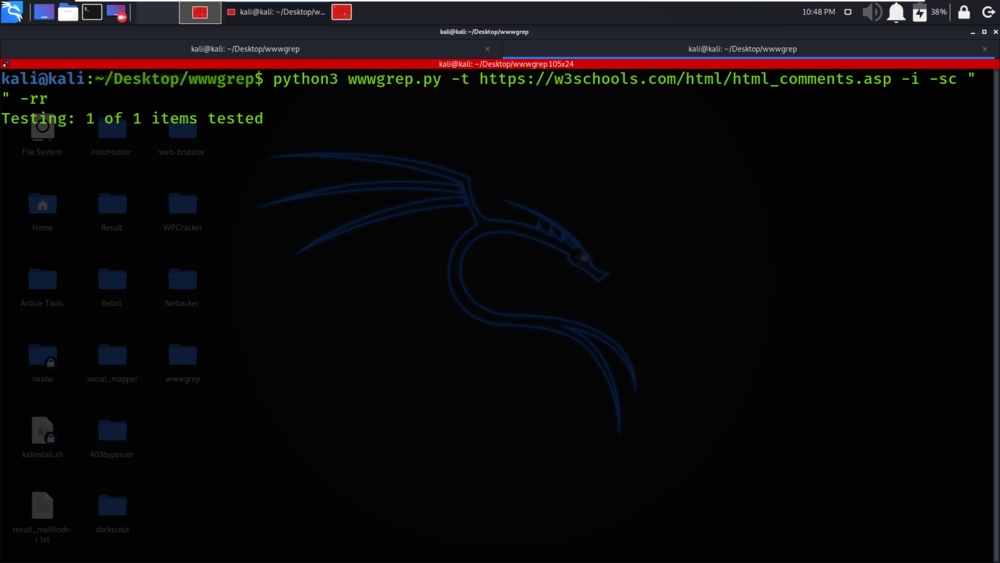The width and height of the screenshot is (1000, 563).
Task: Open battery power manager icon
Action: pyautogui.click(x=919, y=12)
